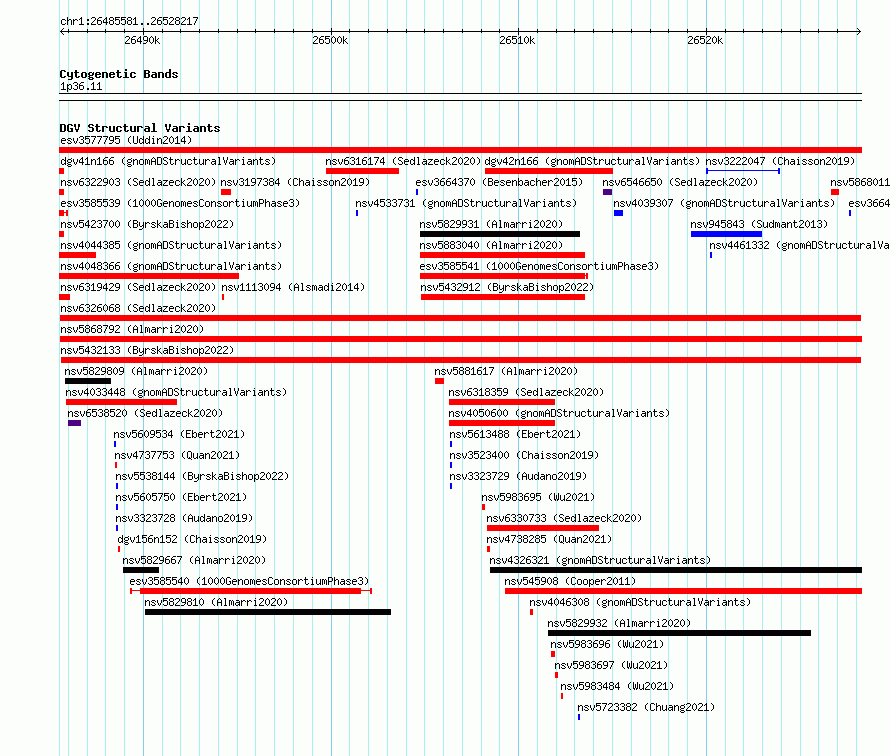This screenshot has height=756, width=890.
Task: Click the blue nsv945843 (Sudmant2013) bar
Action: 726,234
